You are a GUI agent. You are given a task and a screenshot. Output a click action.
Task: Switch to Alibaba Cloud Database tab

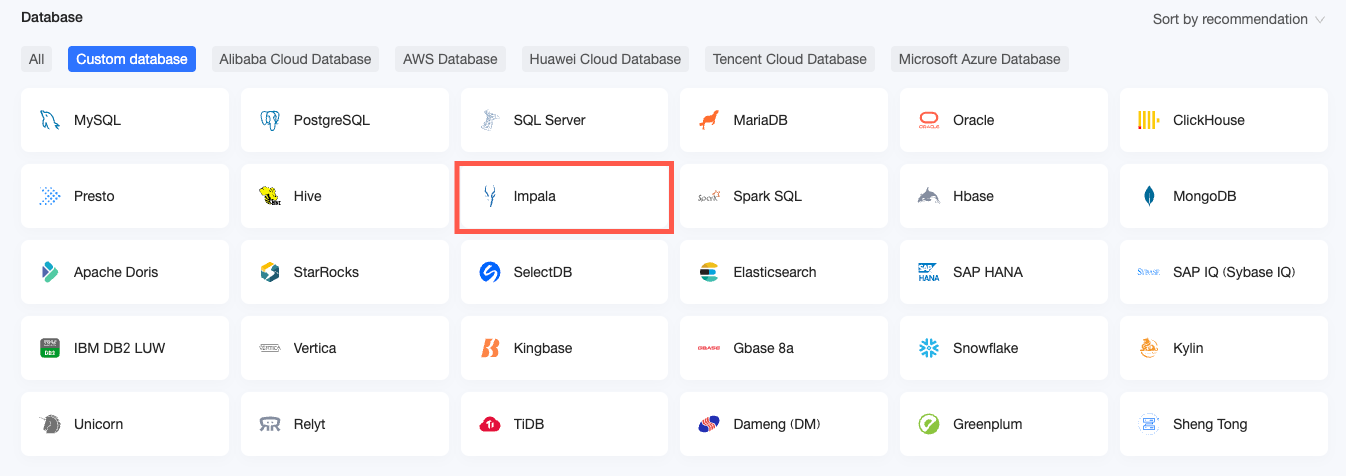pos(295,59)
